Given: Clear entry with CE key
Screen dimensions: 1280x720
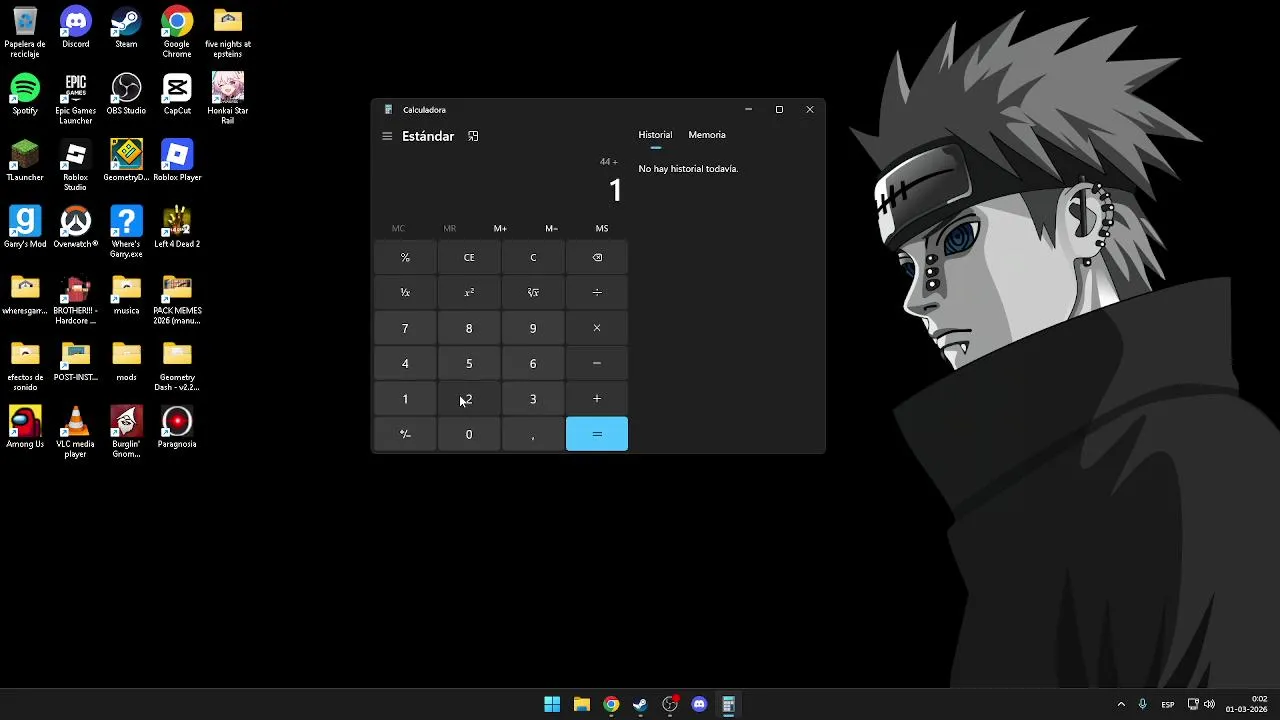Looking at the screenshot, I should pos(469,257).
